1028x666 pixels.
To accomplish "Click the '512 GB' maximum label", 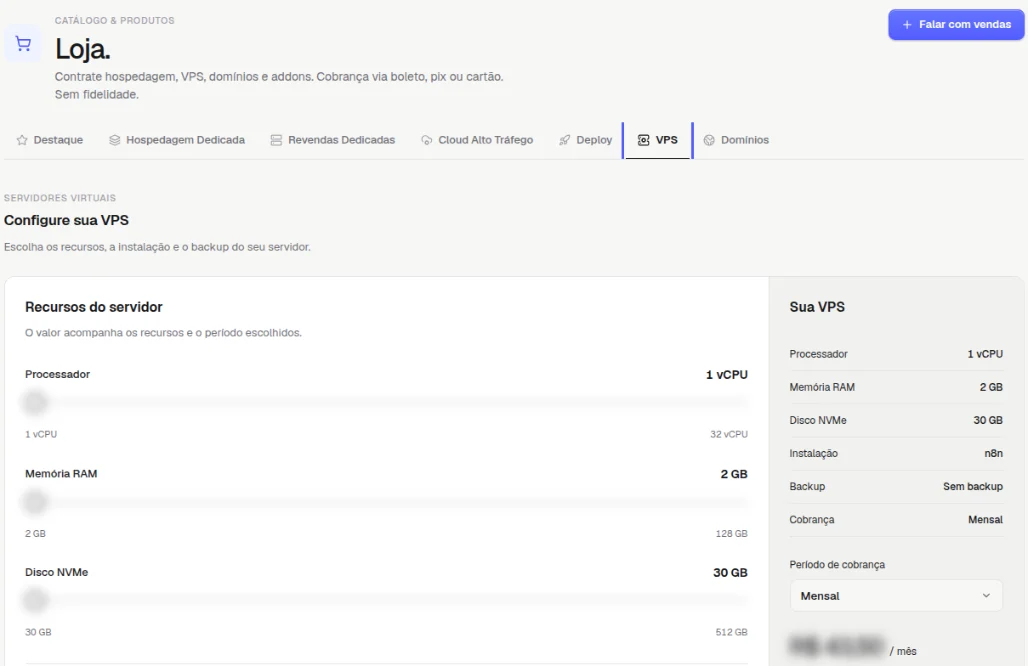I will pyautogui.click(x=732, y=632).
